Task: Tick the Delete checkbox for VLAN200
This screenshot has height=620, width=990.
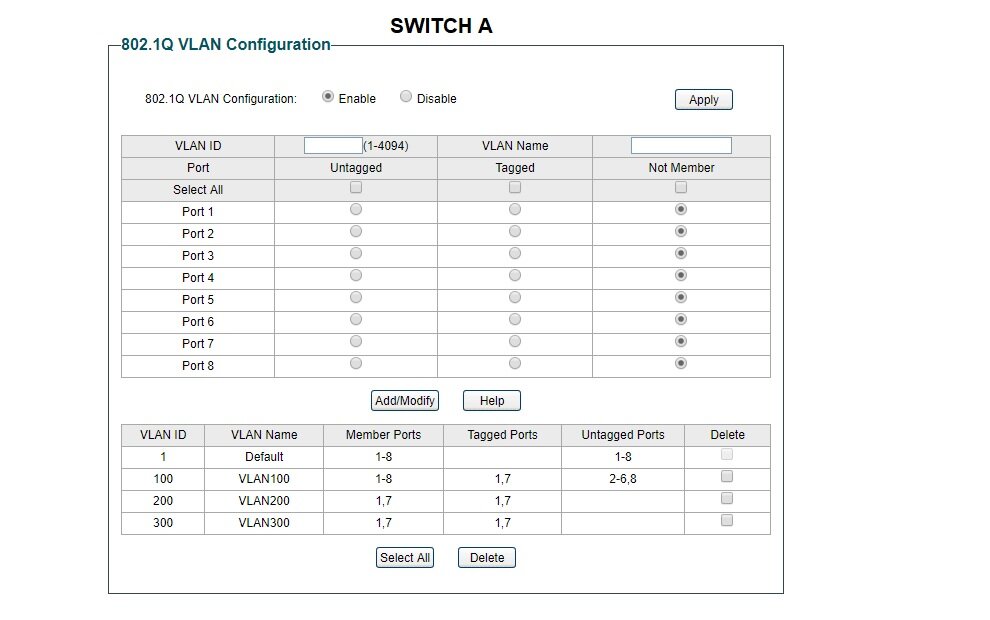Action: (727, 499)
